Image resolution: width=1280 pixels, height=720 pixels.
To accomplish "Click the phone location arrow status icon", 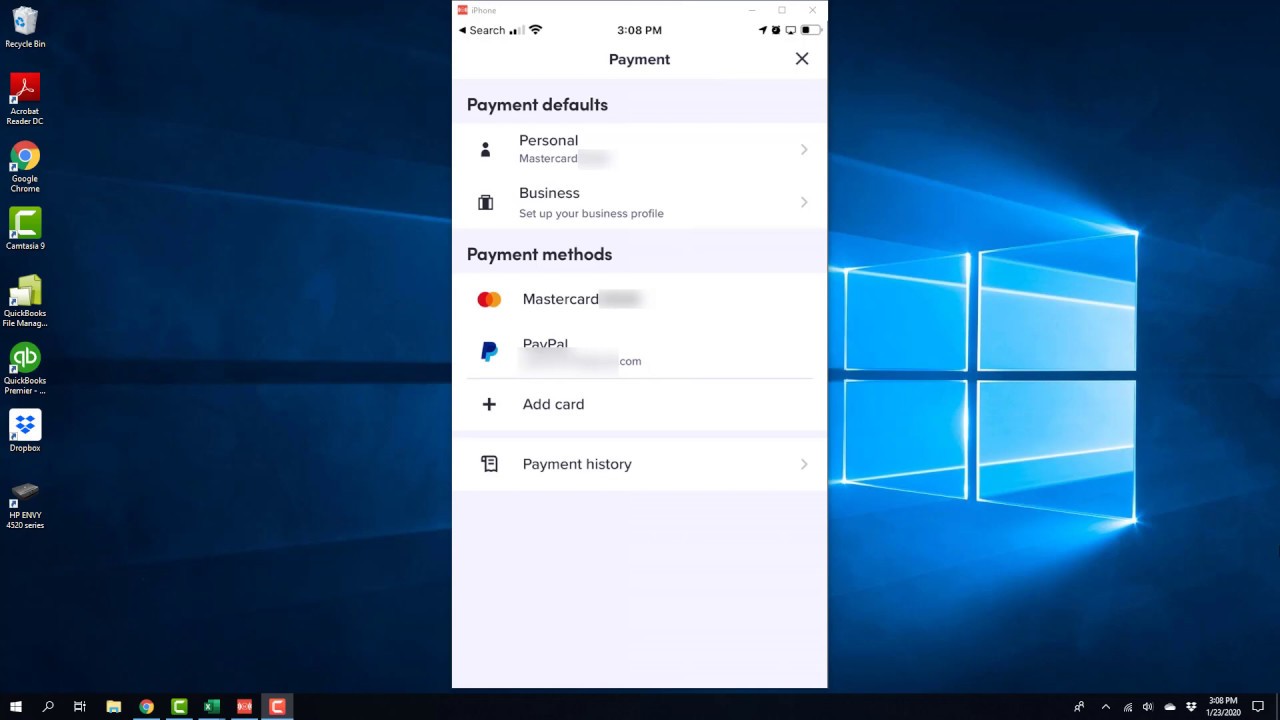I will pyautogui.click(x=763, y=30).
